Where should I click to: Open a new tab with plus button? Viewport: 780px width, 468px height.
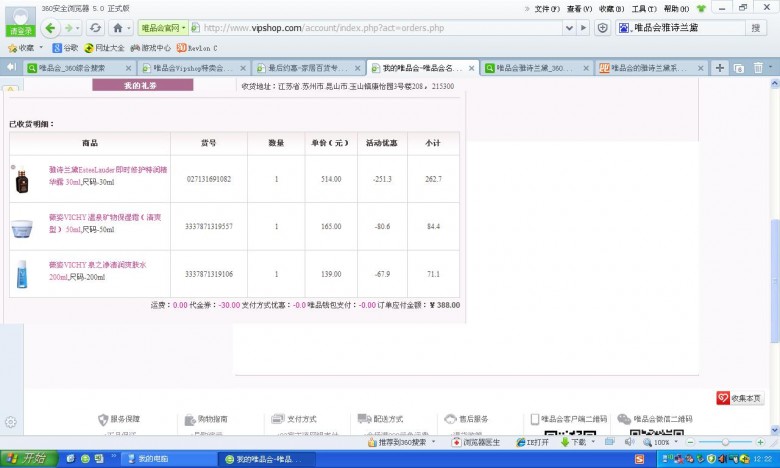click(719, 68)
